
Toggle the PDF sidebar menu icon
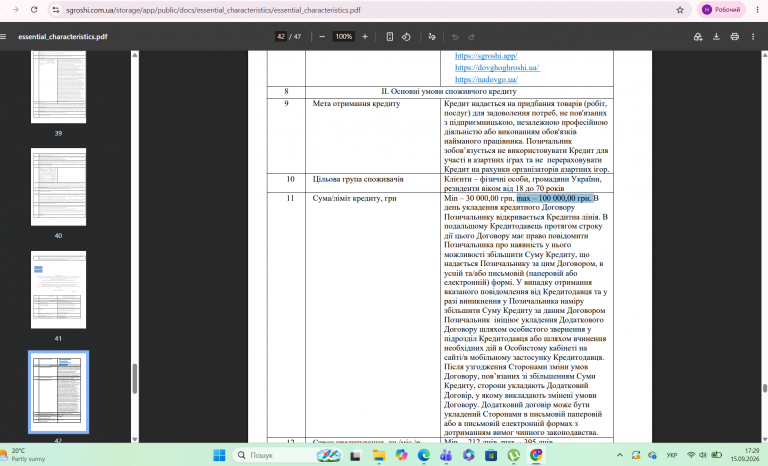tap(3, 37)
